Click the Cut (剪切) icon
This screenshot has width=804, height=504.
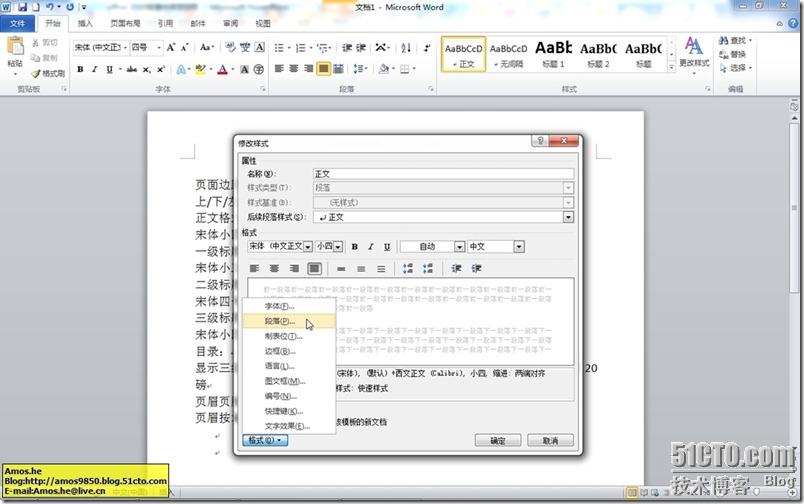[x=45, y=43]
